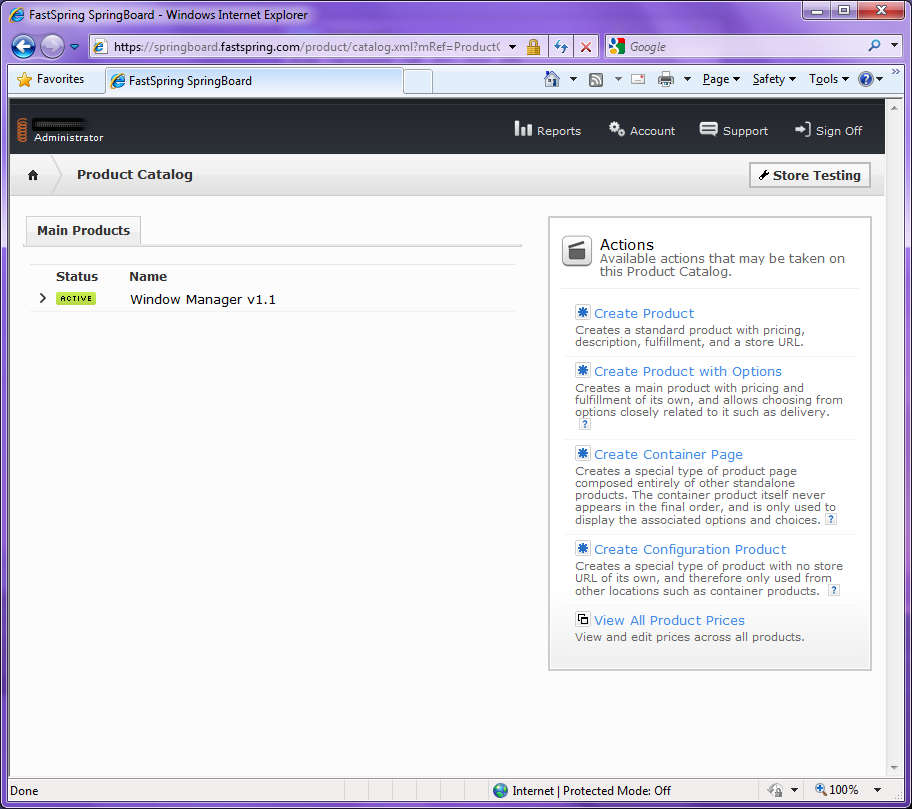Screen dimensions: 912x809
Task: Open the Account settings link
Action: pos(642,130)
